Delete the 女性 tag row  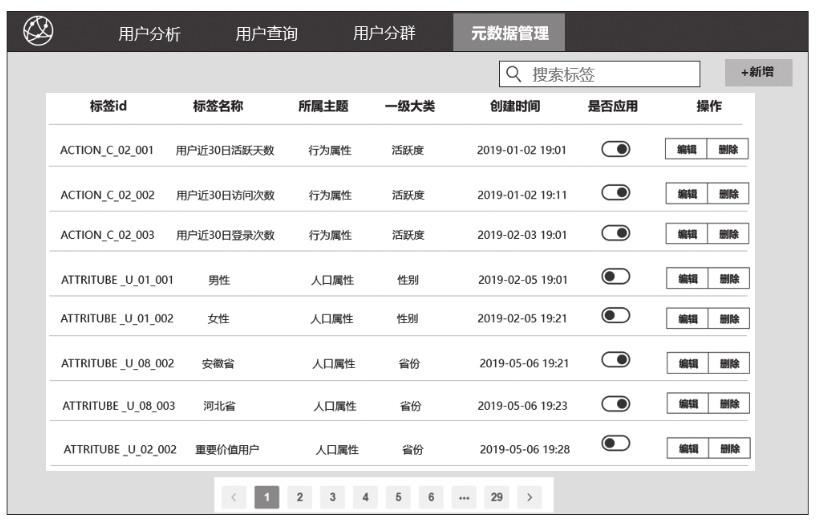pyautogui.click(x=729, y=318)
